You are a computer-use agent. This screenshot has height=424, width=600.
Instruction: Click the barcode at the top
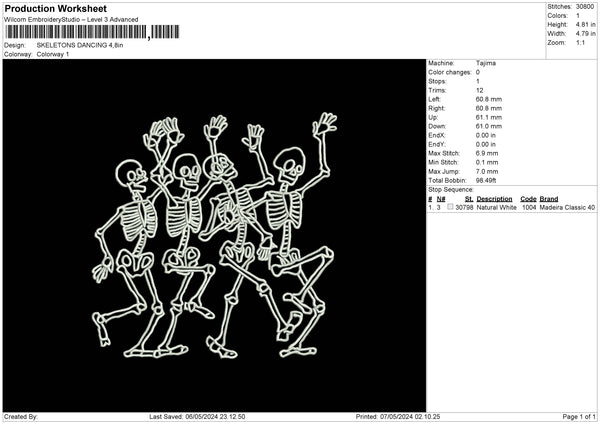pos(92,32)
